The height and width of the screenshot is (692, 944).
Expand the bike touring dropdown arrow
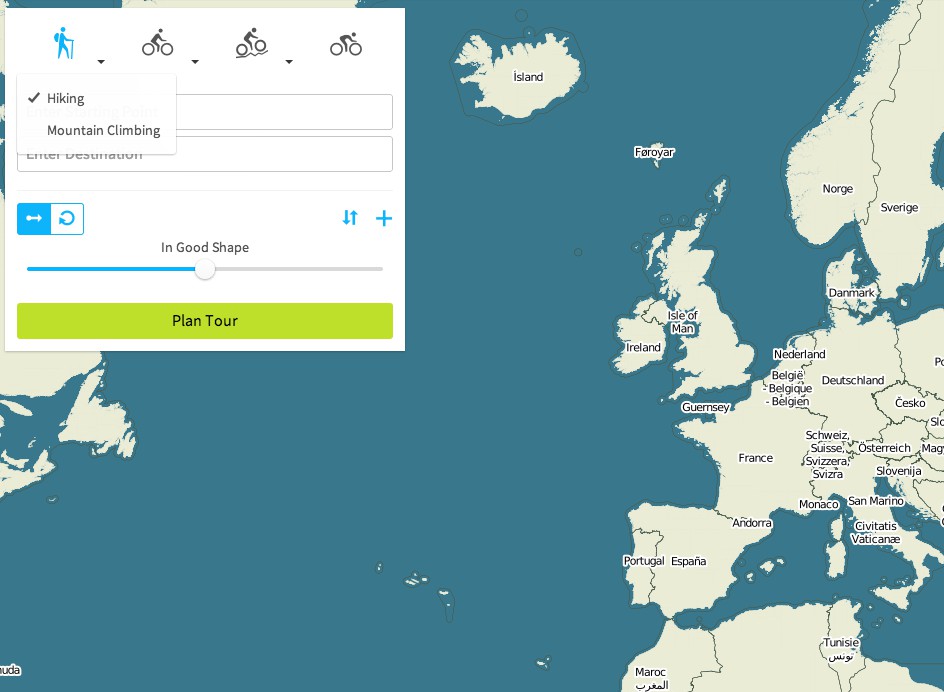(195, 62)
